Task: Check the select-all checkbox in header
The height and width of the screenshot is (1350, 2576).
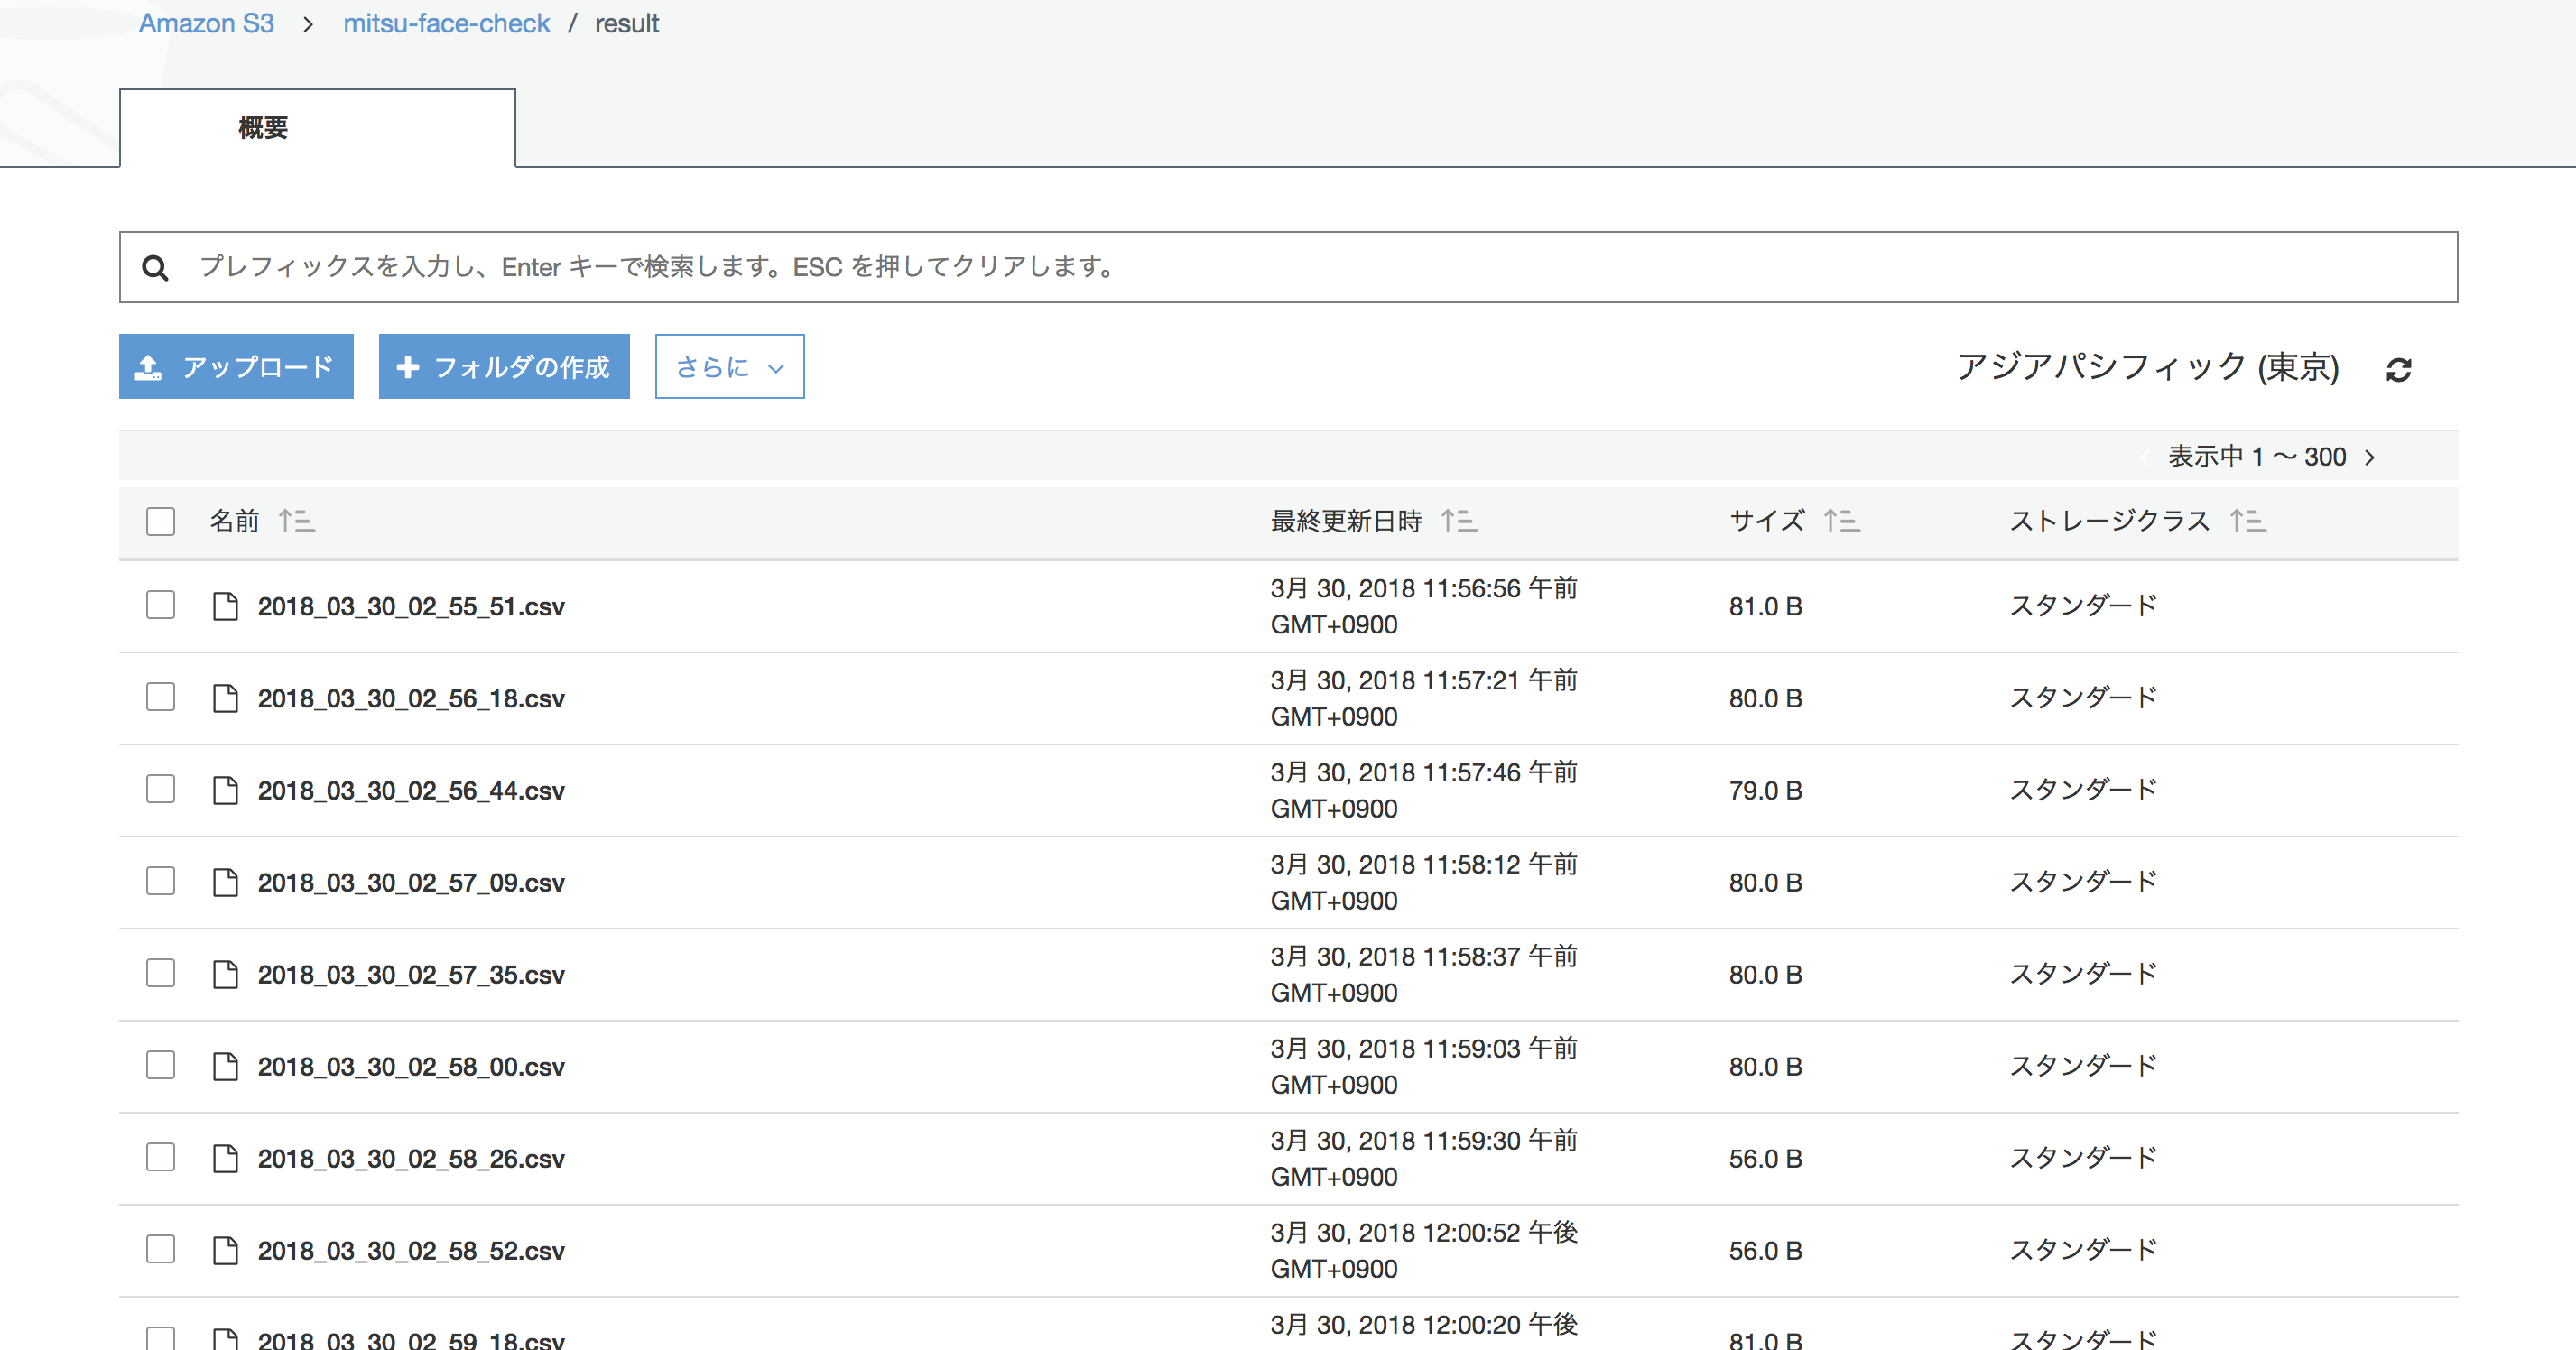Action: (161, 521)
